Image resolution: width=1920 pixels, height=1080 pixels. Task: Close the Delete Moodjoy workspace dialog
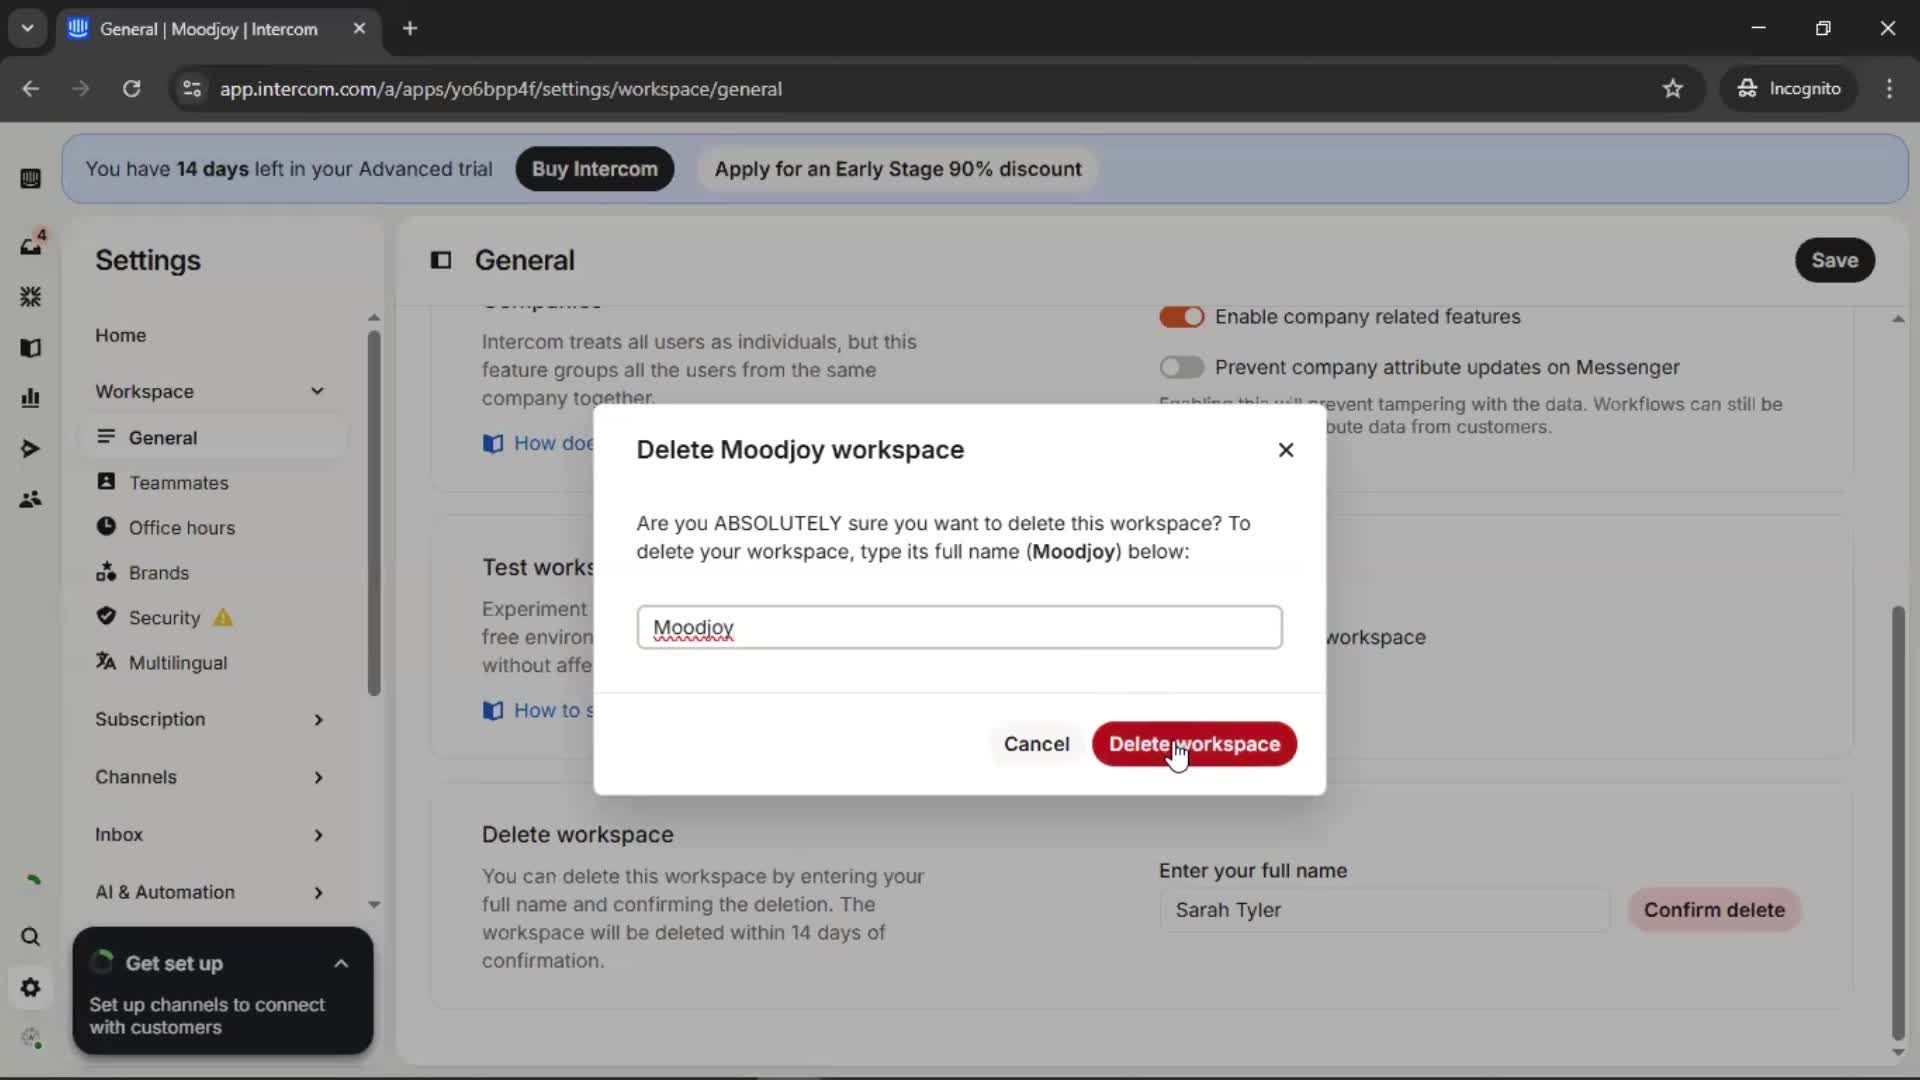click(x=1286, y=450)
